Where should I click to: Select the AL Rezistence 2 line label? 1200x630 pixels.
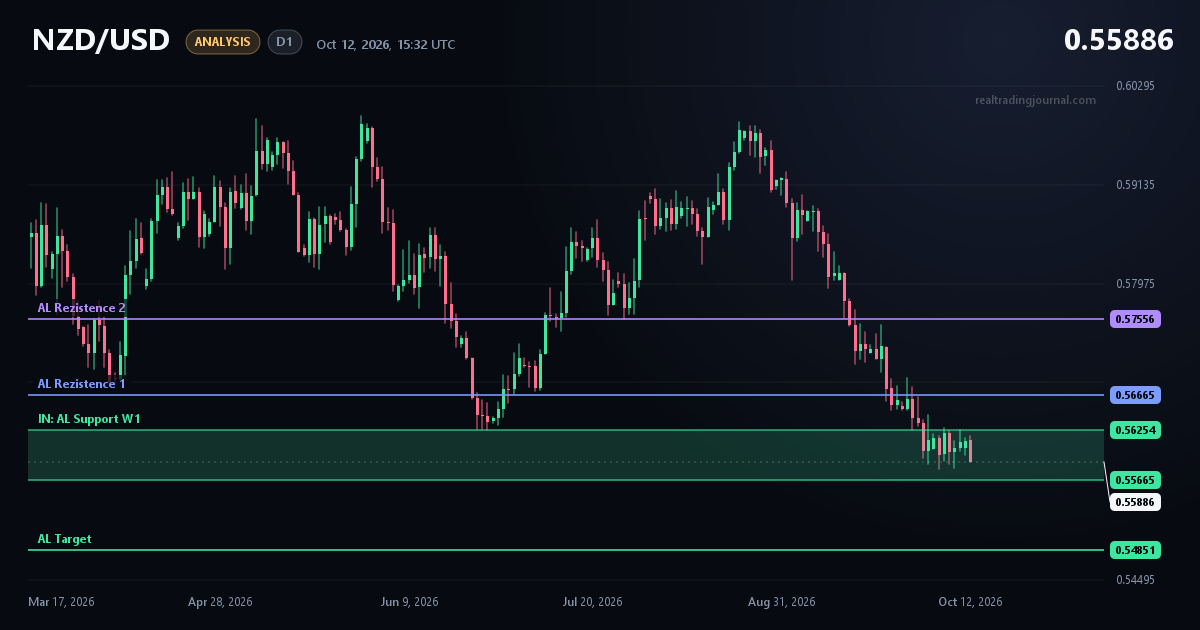tap(82, 308)
